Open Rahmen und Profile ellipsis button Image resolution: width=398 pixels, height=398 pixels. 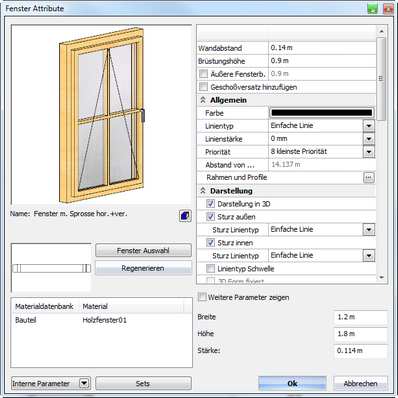[x=368, y=178]
